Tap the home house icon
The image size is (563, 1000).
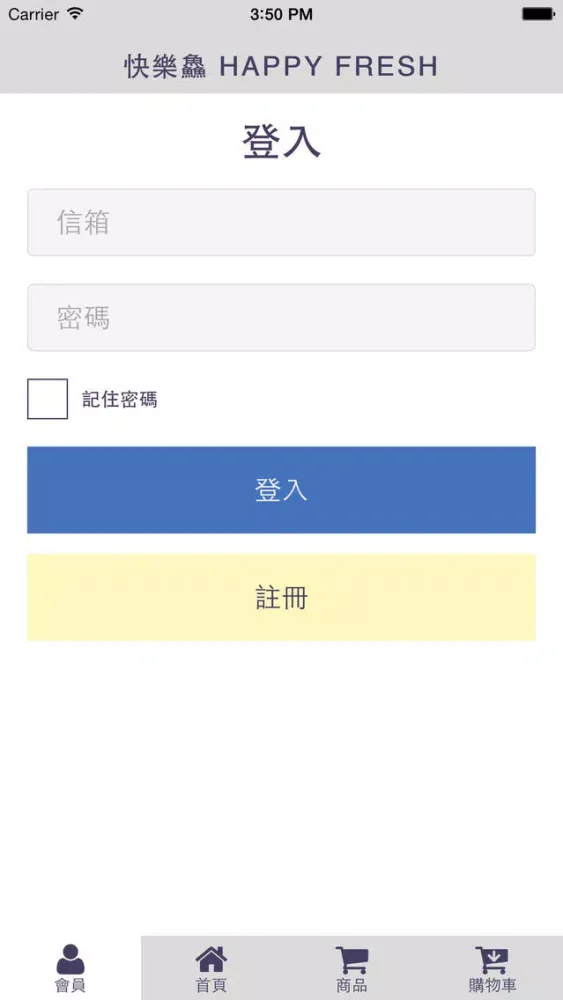point(211,960)
